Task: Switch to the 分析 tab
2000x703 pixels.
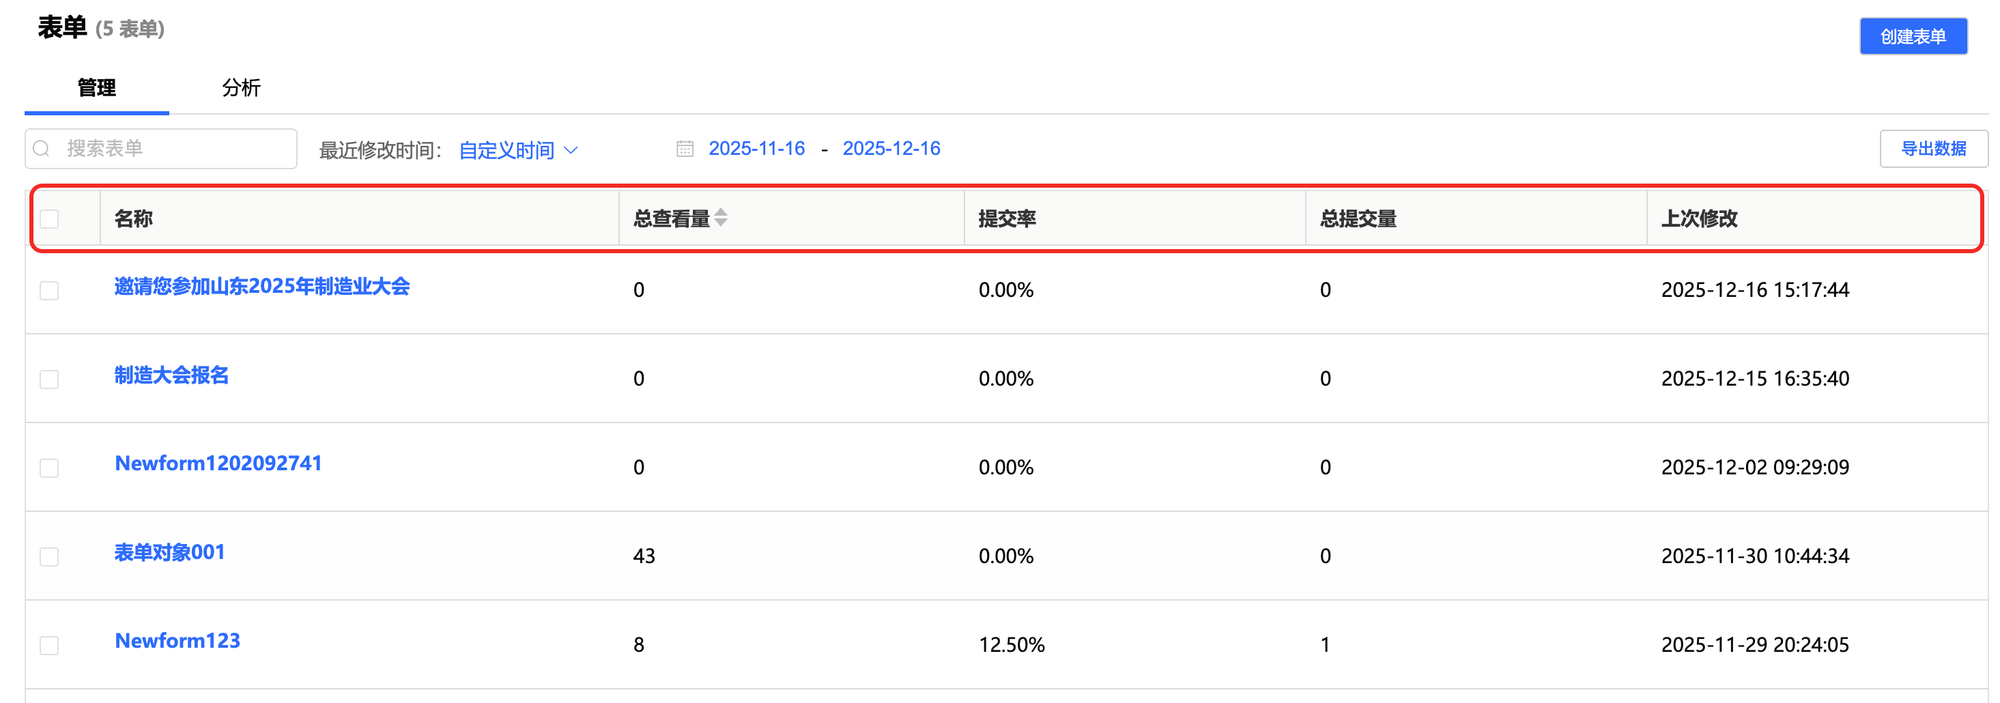Action: [x=241, y=88]
